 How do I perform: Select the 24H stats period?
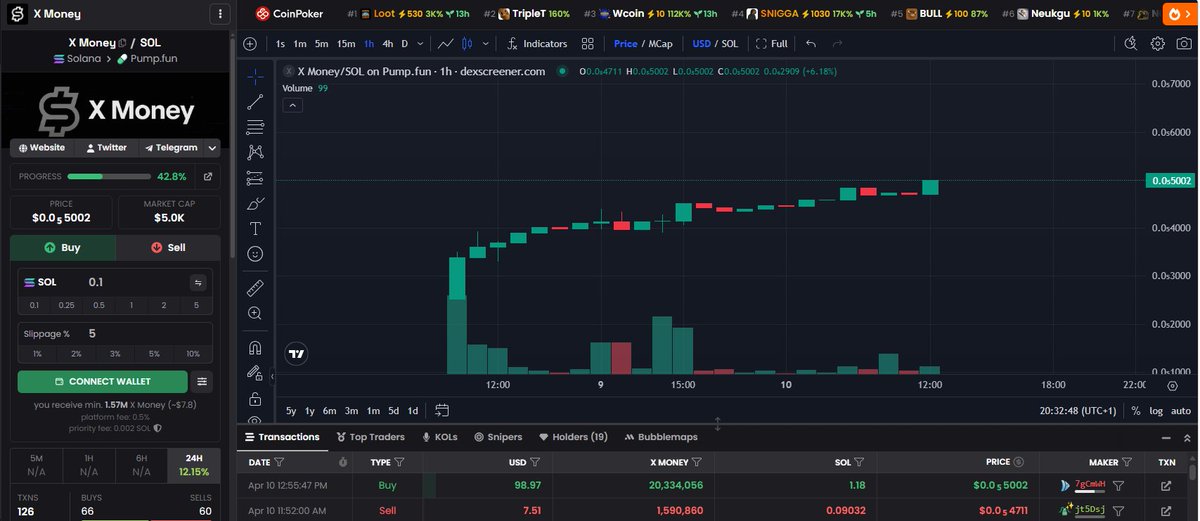coord(195,464)
